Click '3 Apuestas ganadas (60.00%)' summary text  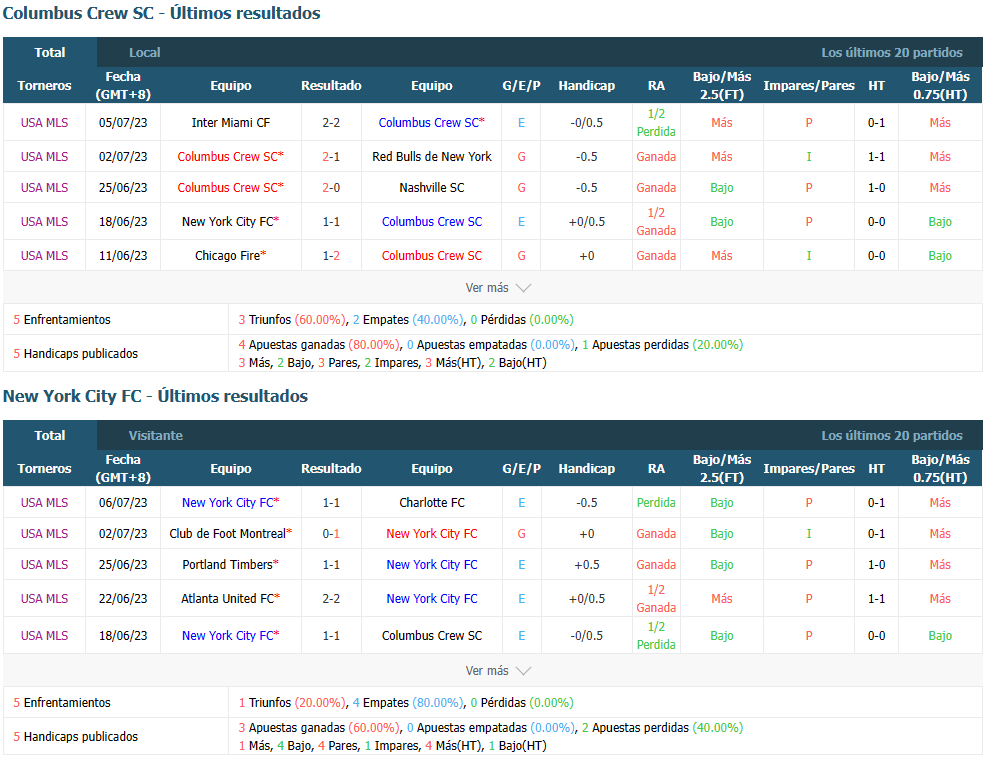point(319,728)
